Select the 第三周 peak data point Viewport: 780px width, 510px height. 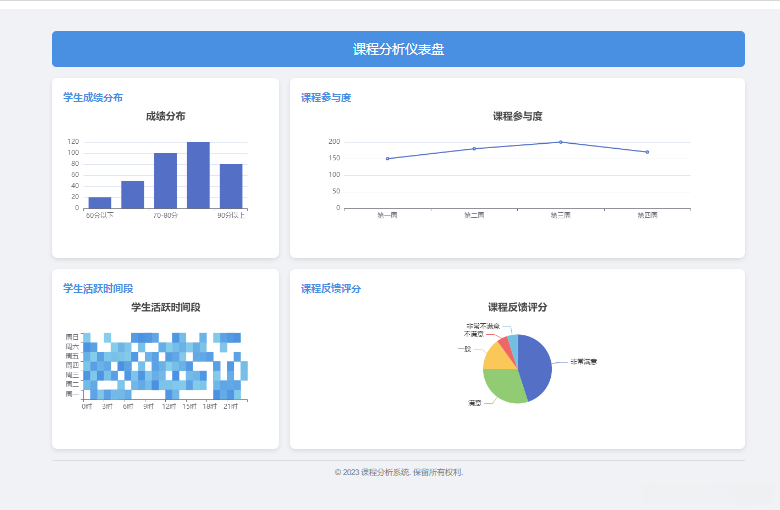coord(561,142)
